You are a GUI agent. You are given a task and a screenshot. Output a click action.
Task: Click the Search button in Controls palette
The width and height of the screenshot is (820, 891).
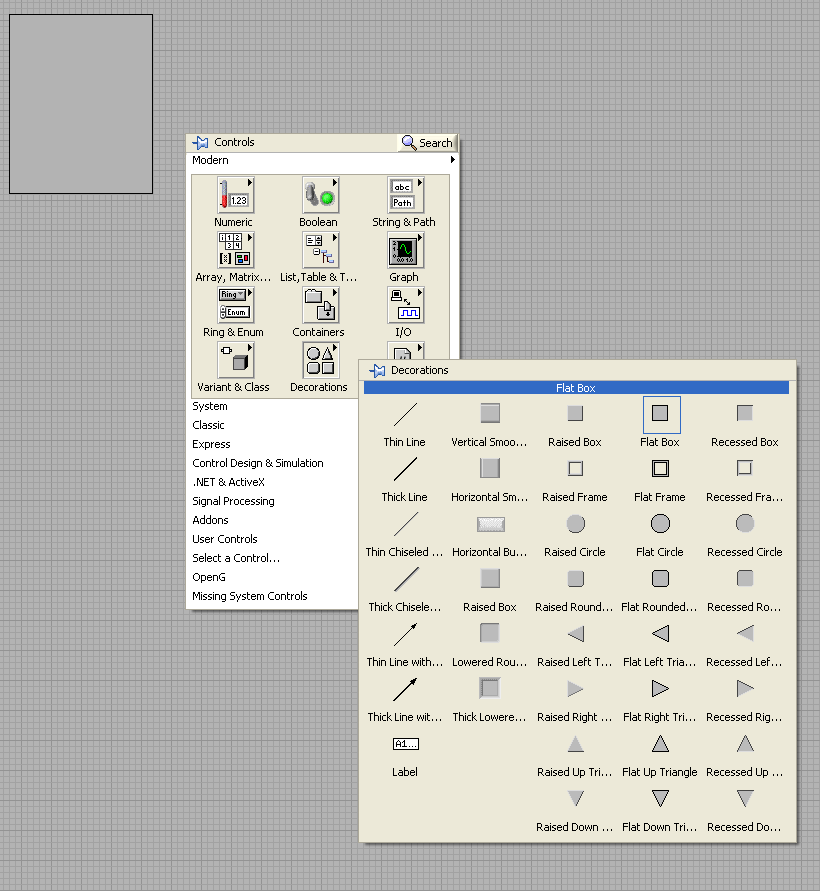click(427, 143)
